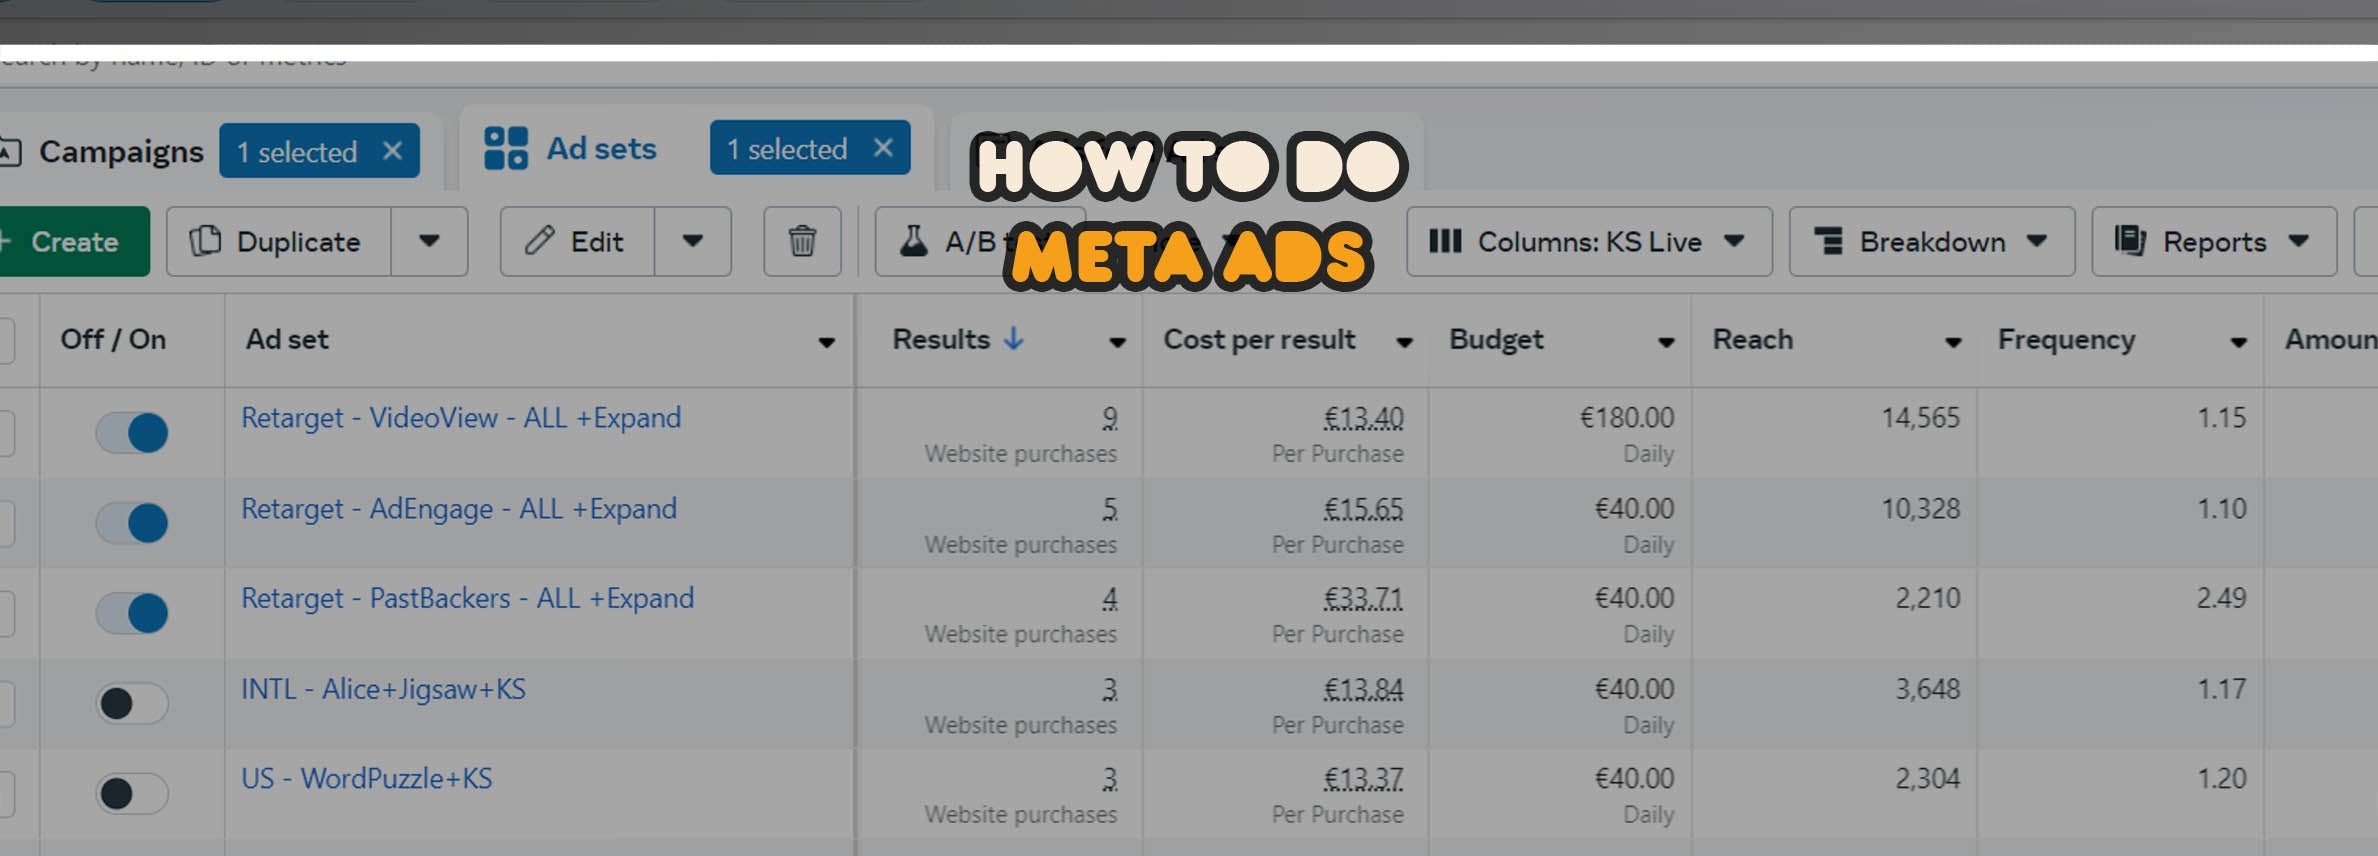Turn off Retarget - PastBackers ad set toggle
The height and width of the screenshot is (856, 2378).
click(x=132, y=613)
